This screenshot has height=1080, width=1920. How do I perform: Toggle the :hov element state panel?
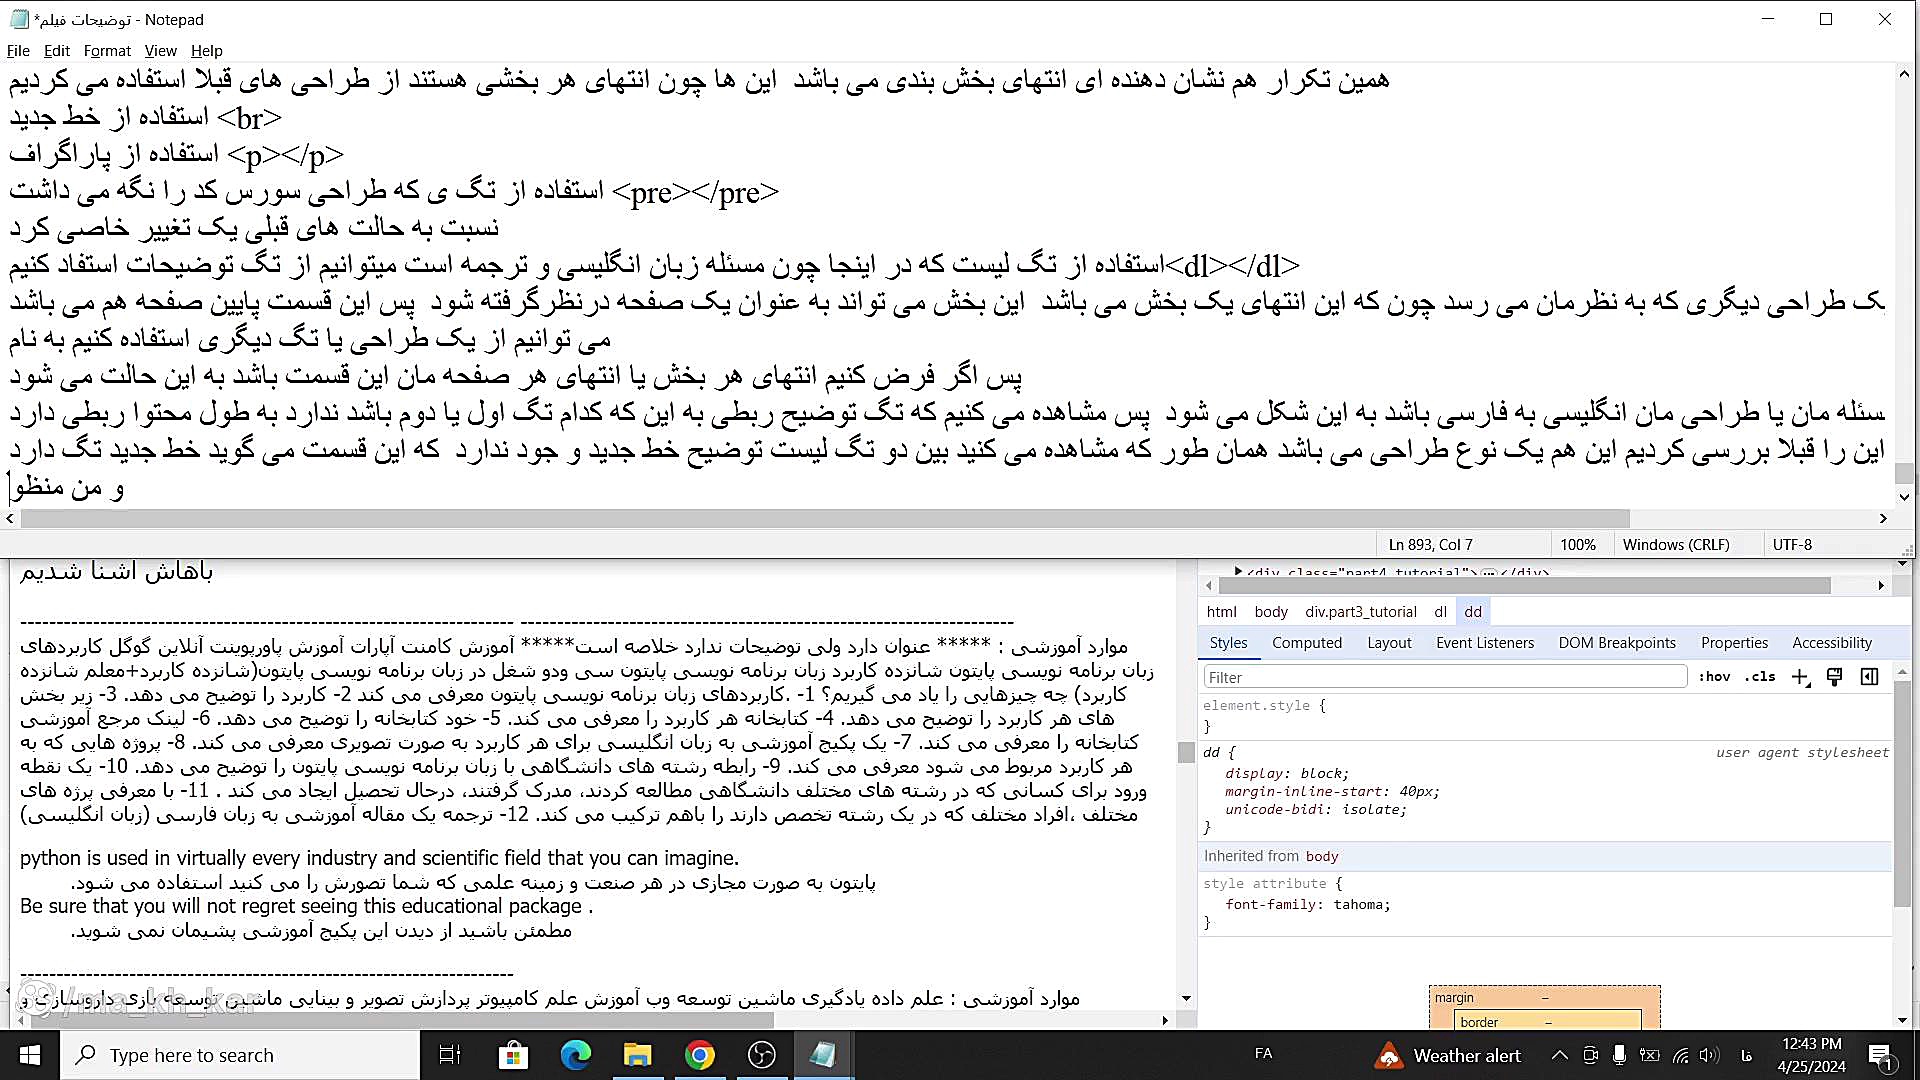coord(1714,677)
